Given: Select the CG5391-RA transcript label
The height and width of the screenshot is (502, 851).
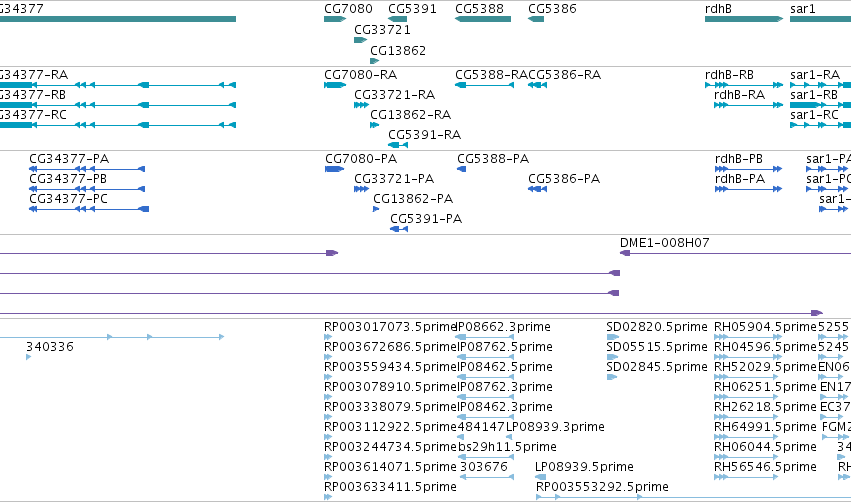Looking at the screenshot, I should pos(424,135).
